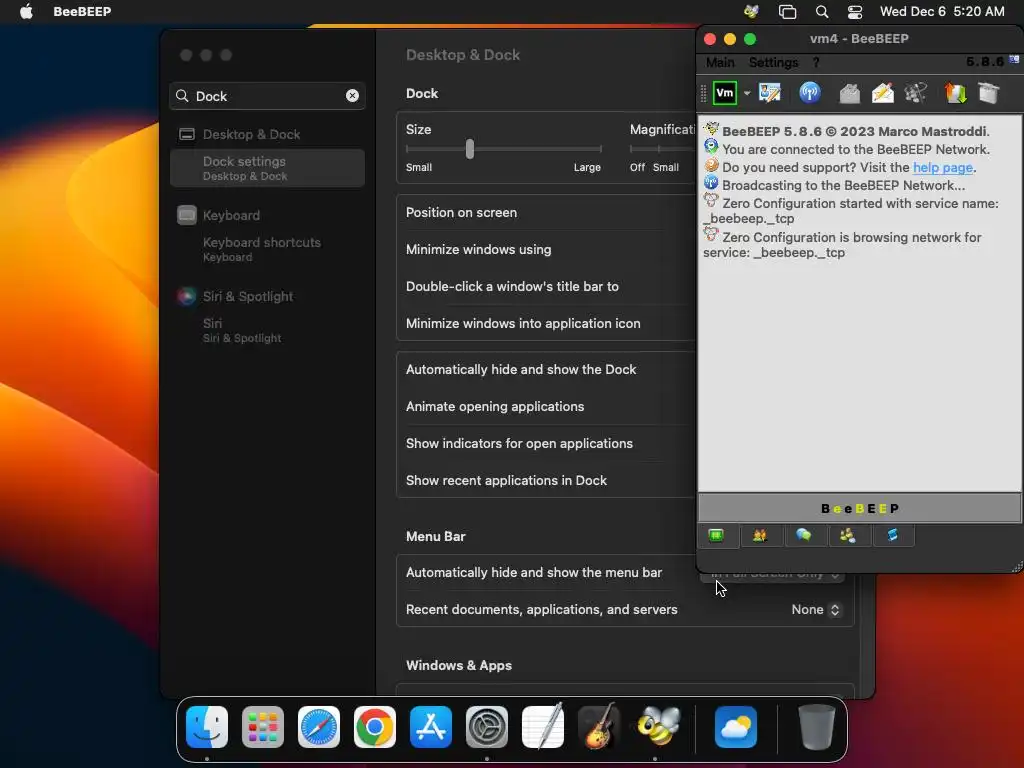Click the Dock Size slider handle
This screenshot has width=1024, height=768.
(470, 149)
